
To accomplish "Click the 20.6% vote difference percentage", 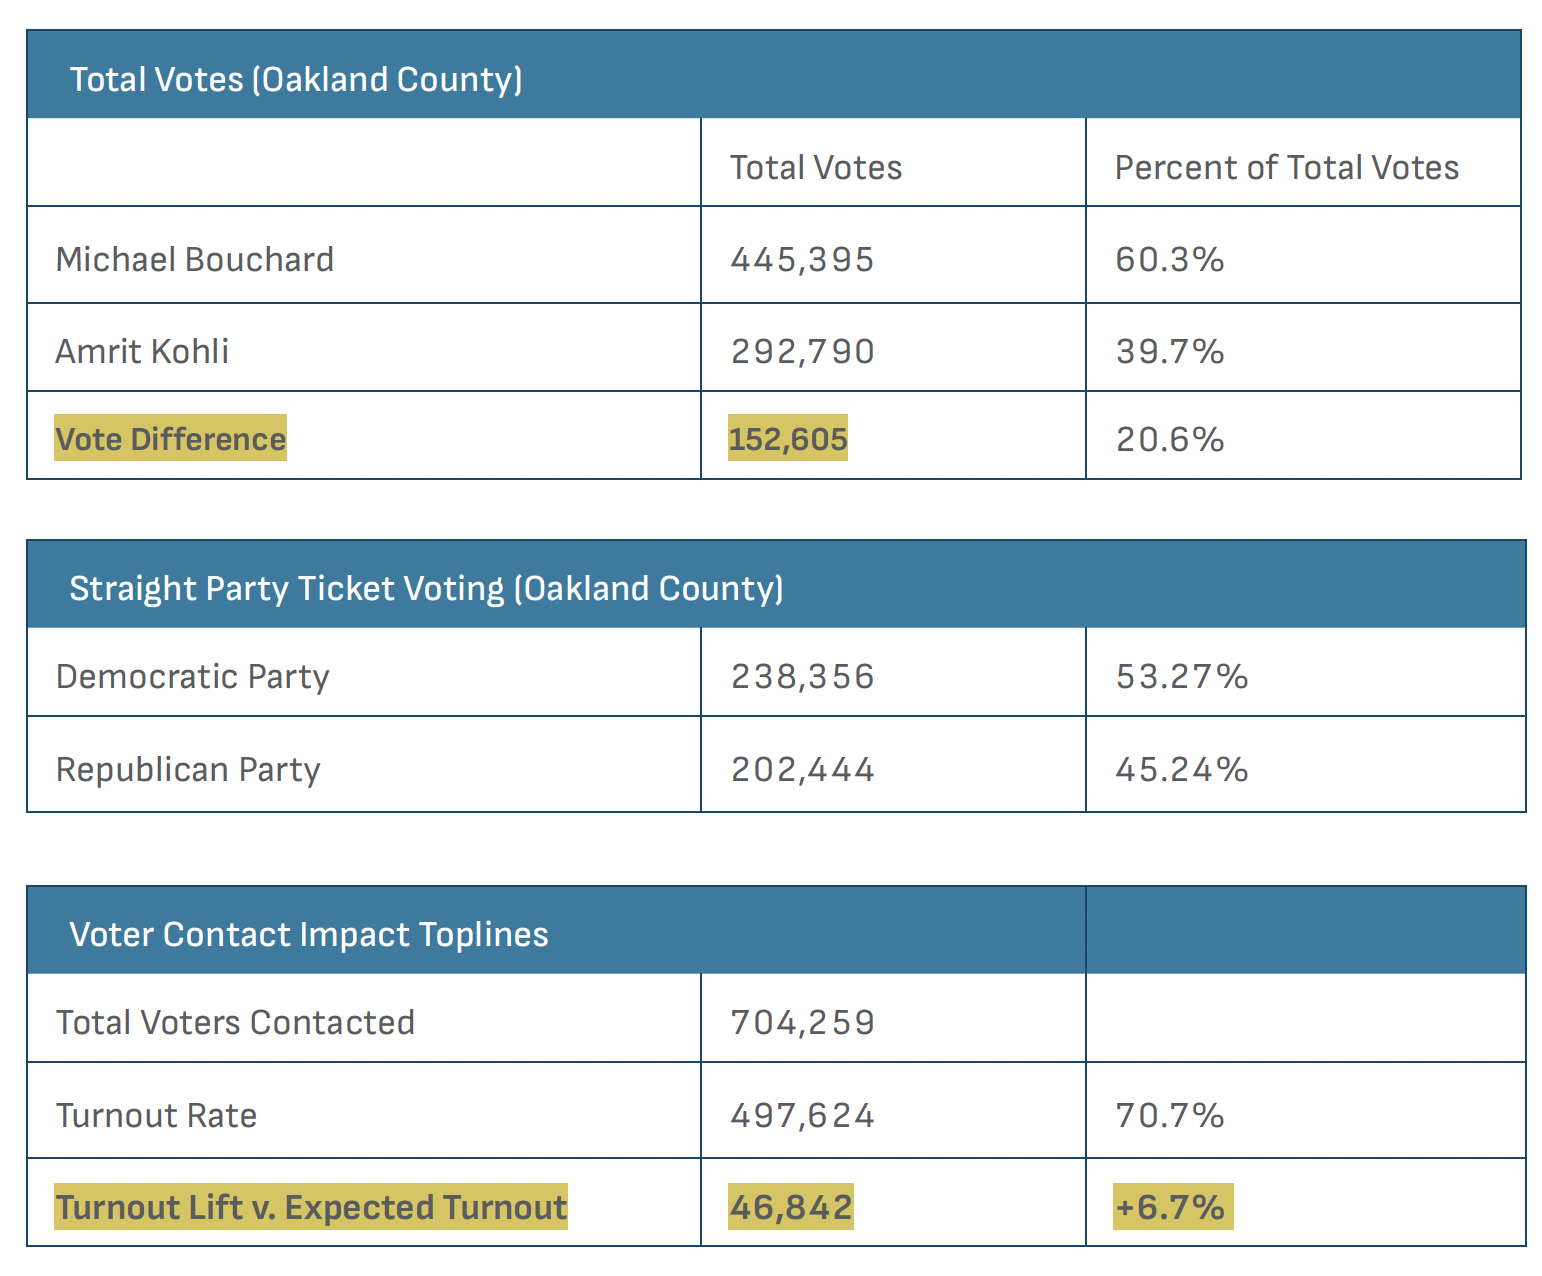I will [x=1170, y=439].
